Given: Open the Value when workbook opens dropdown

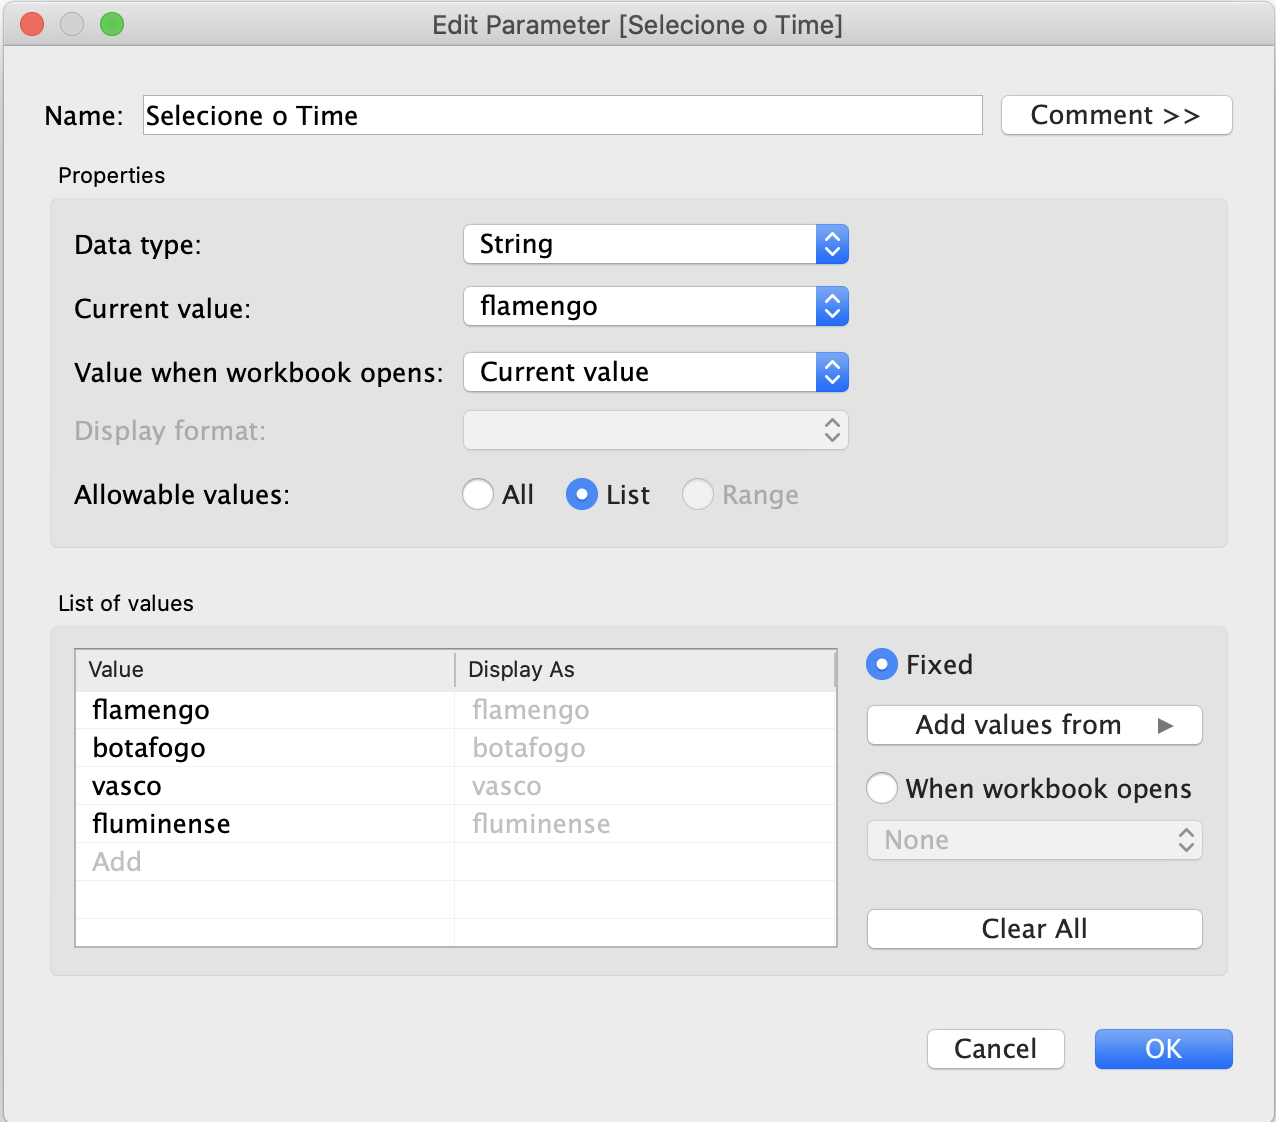Looking at the screenshot, I should click(656, 372).
